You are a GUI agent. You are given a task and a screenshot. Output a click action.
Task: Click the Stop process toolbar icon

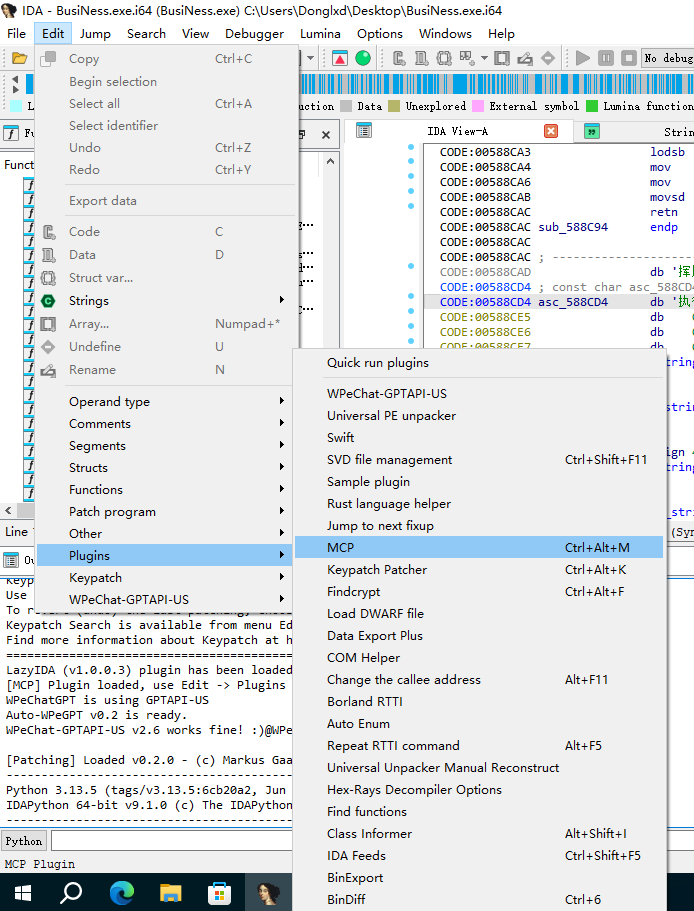point(628,58)
